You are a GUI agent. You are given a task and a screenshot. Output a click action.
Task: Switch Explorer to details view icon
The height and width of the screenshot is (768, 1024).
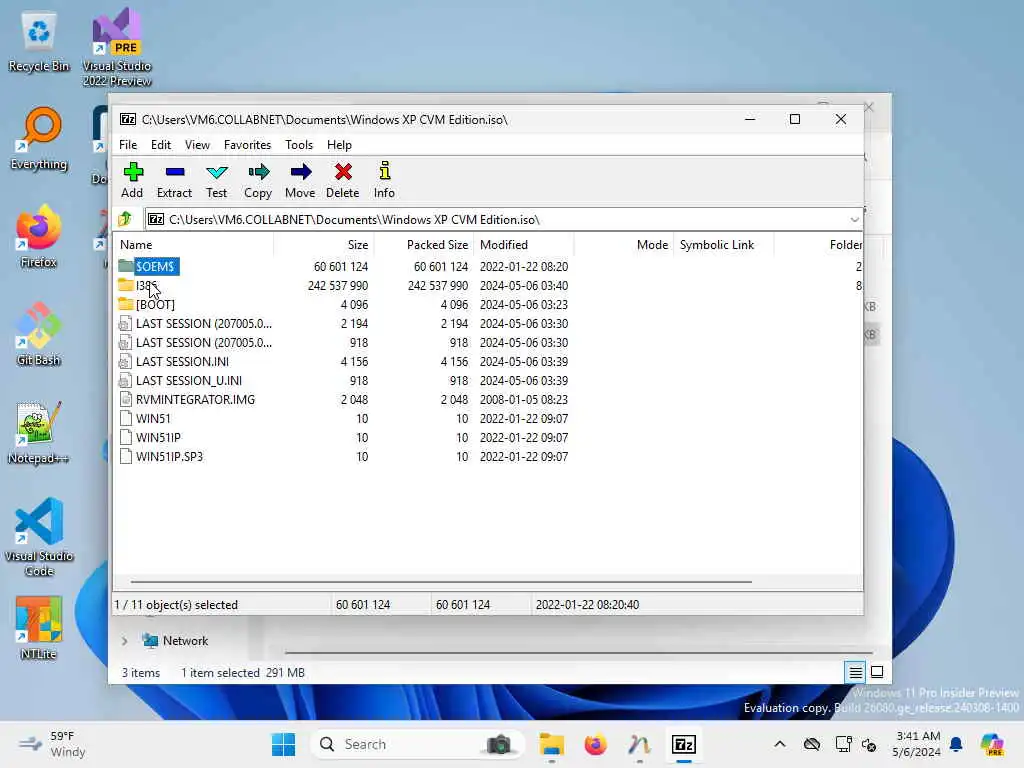[855, 672]
